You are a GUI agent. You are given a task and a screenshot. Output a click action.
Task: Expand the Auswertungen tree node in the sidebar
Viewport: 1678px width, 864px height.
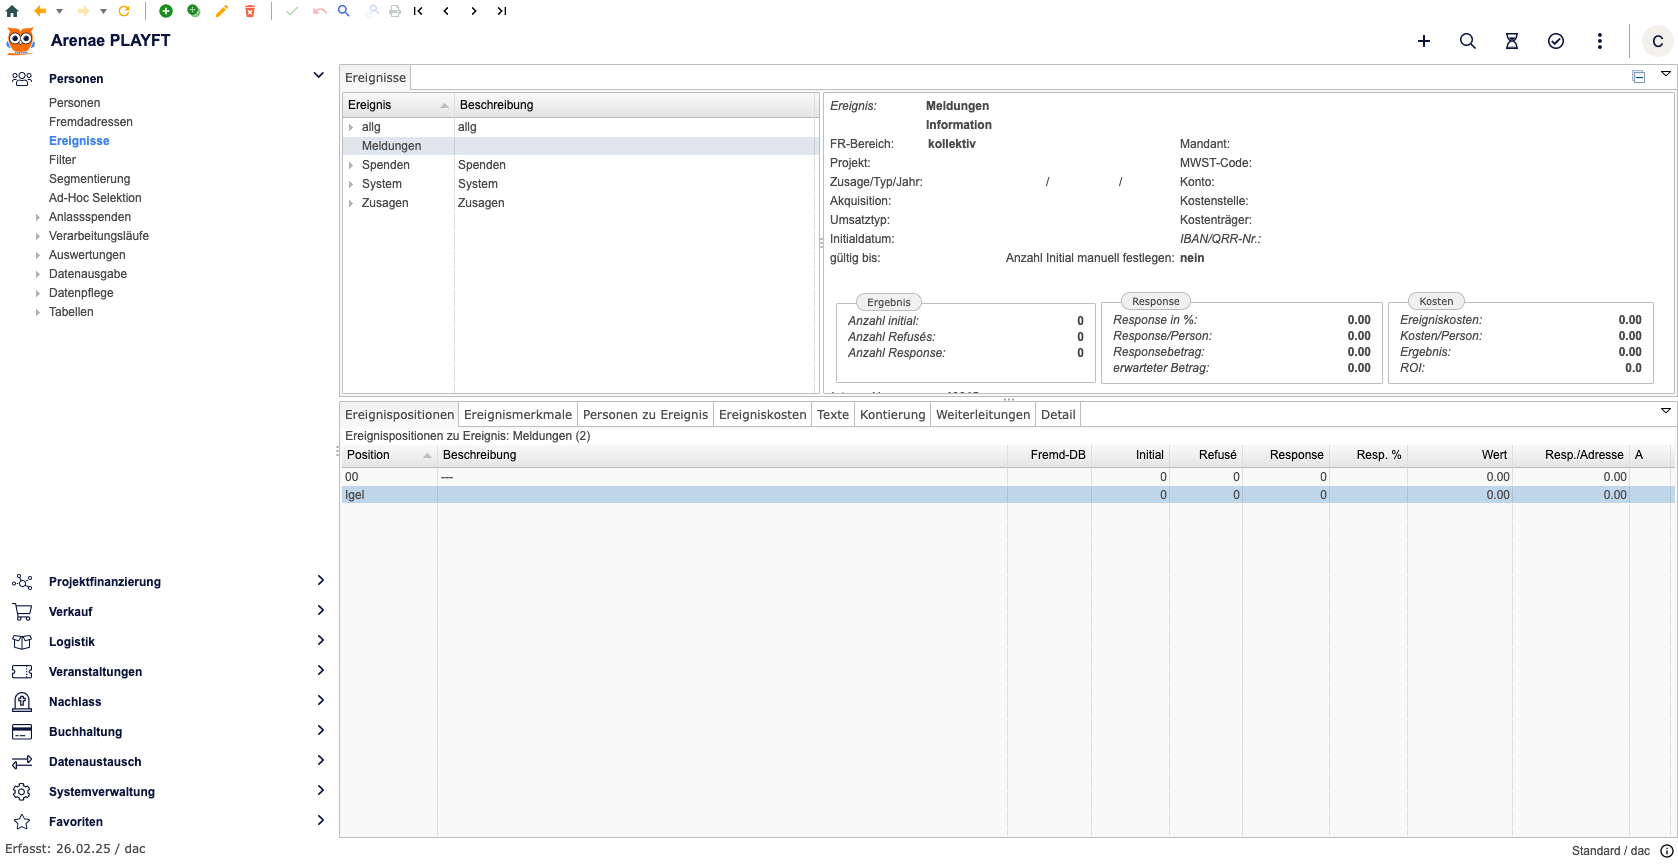point(38,255)
